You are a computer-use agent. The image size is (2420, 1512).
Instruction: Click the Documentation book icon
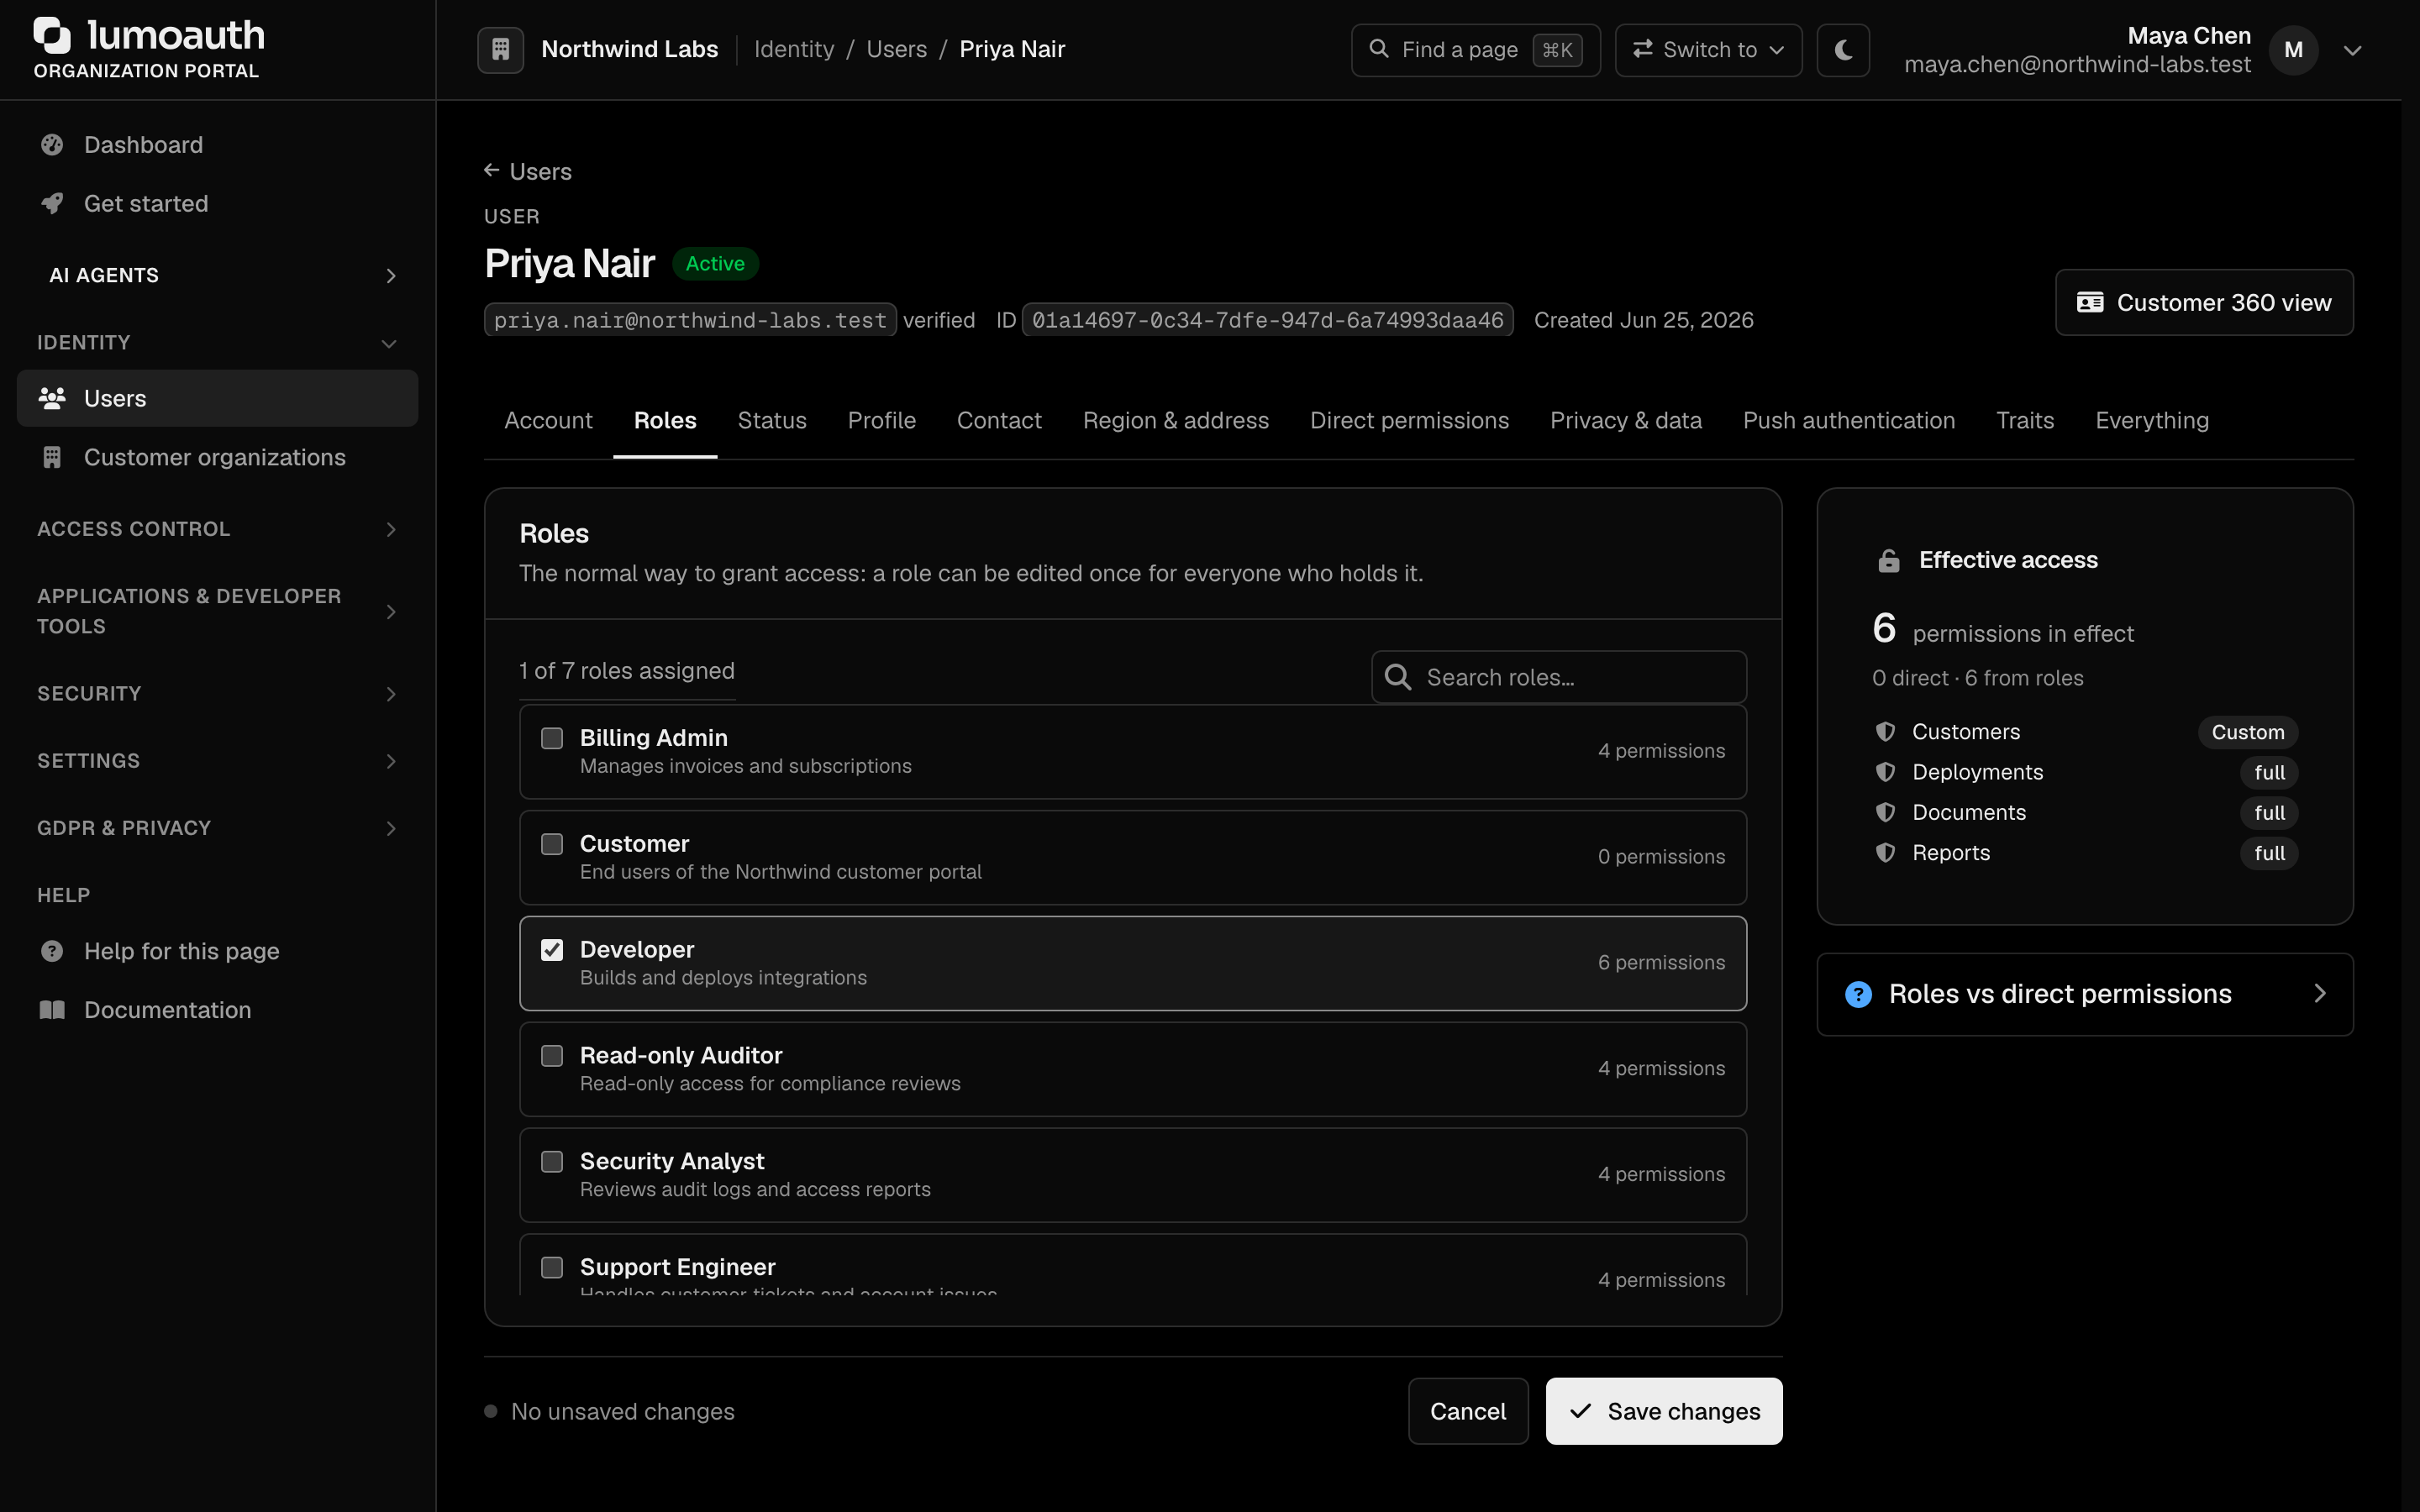(52, 1010)
